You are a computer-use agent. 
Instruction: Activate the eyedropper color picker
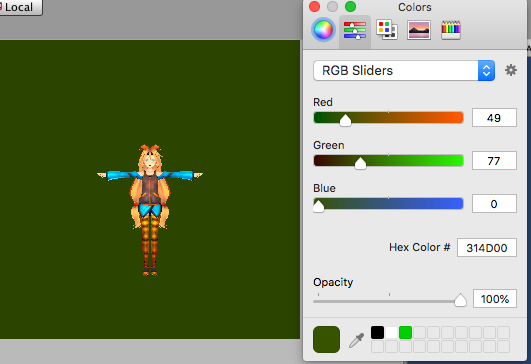tap(356, 340)
